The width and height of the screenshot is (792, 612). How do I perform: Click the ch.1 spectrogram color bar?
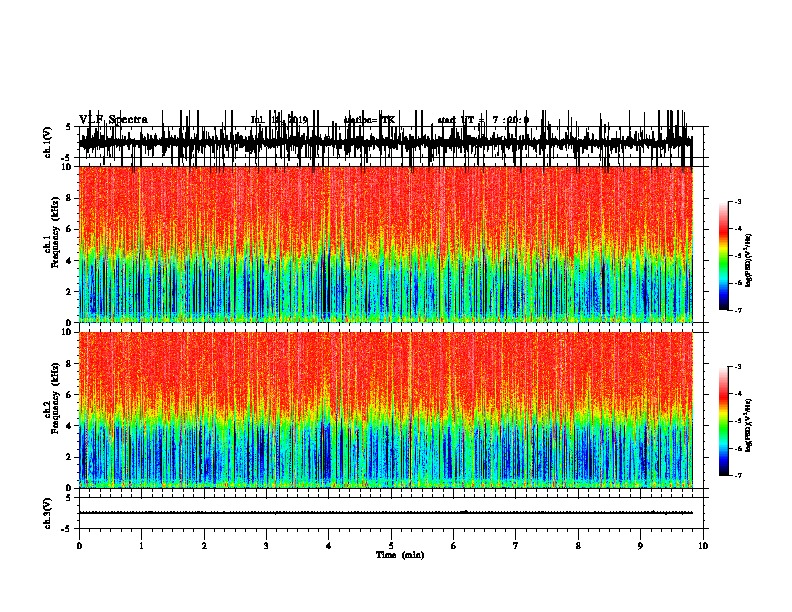(x=724, y=256)
